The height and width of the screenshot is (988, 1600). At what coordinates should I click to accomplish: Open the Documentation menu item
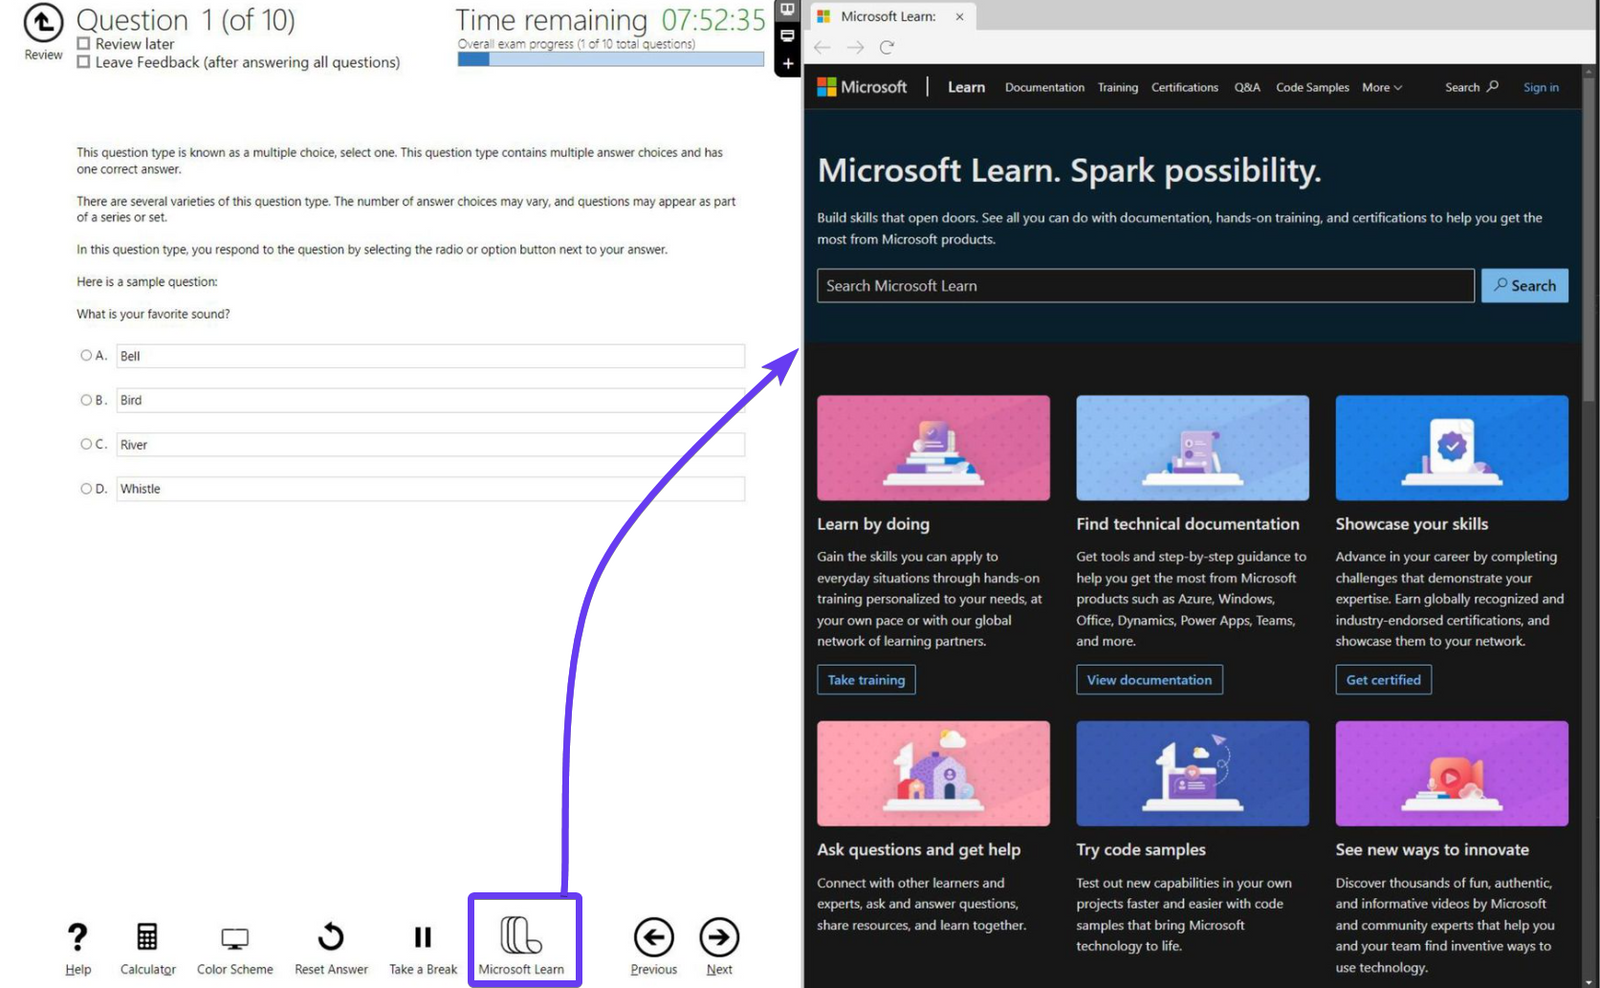[x=1044, y=87]
